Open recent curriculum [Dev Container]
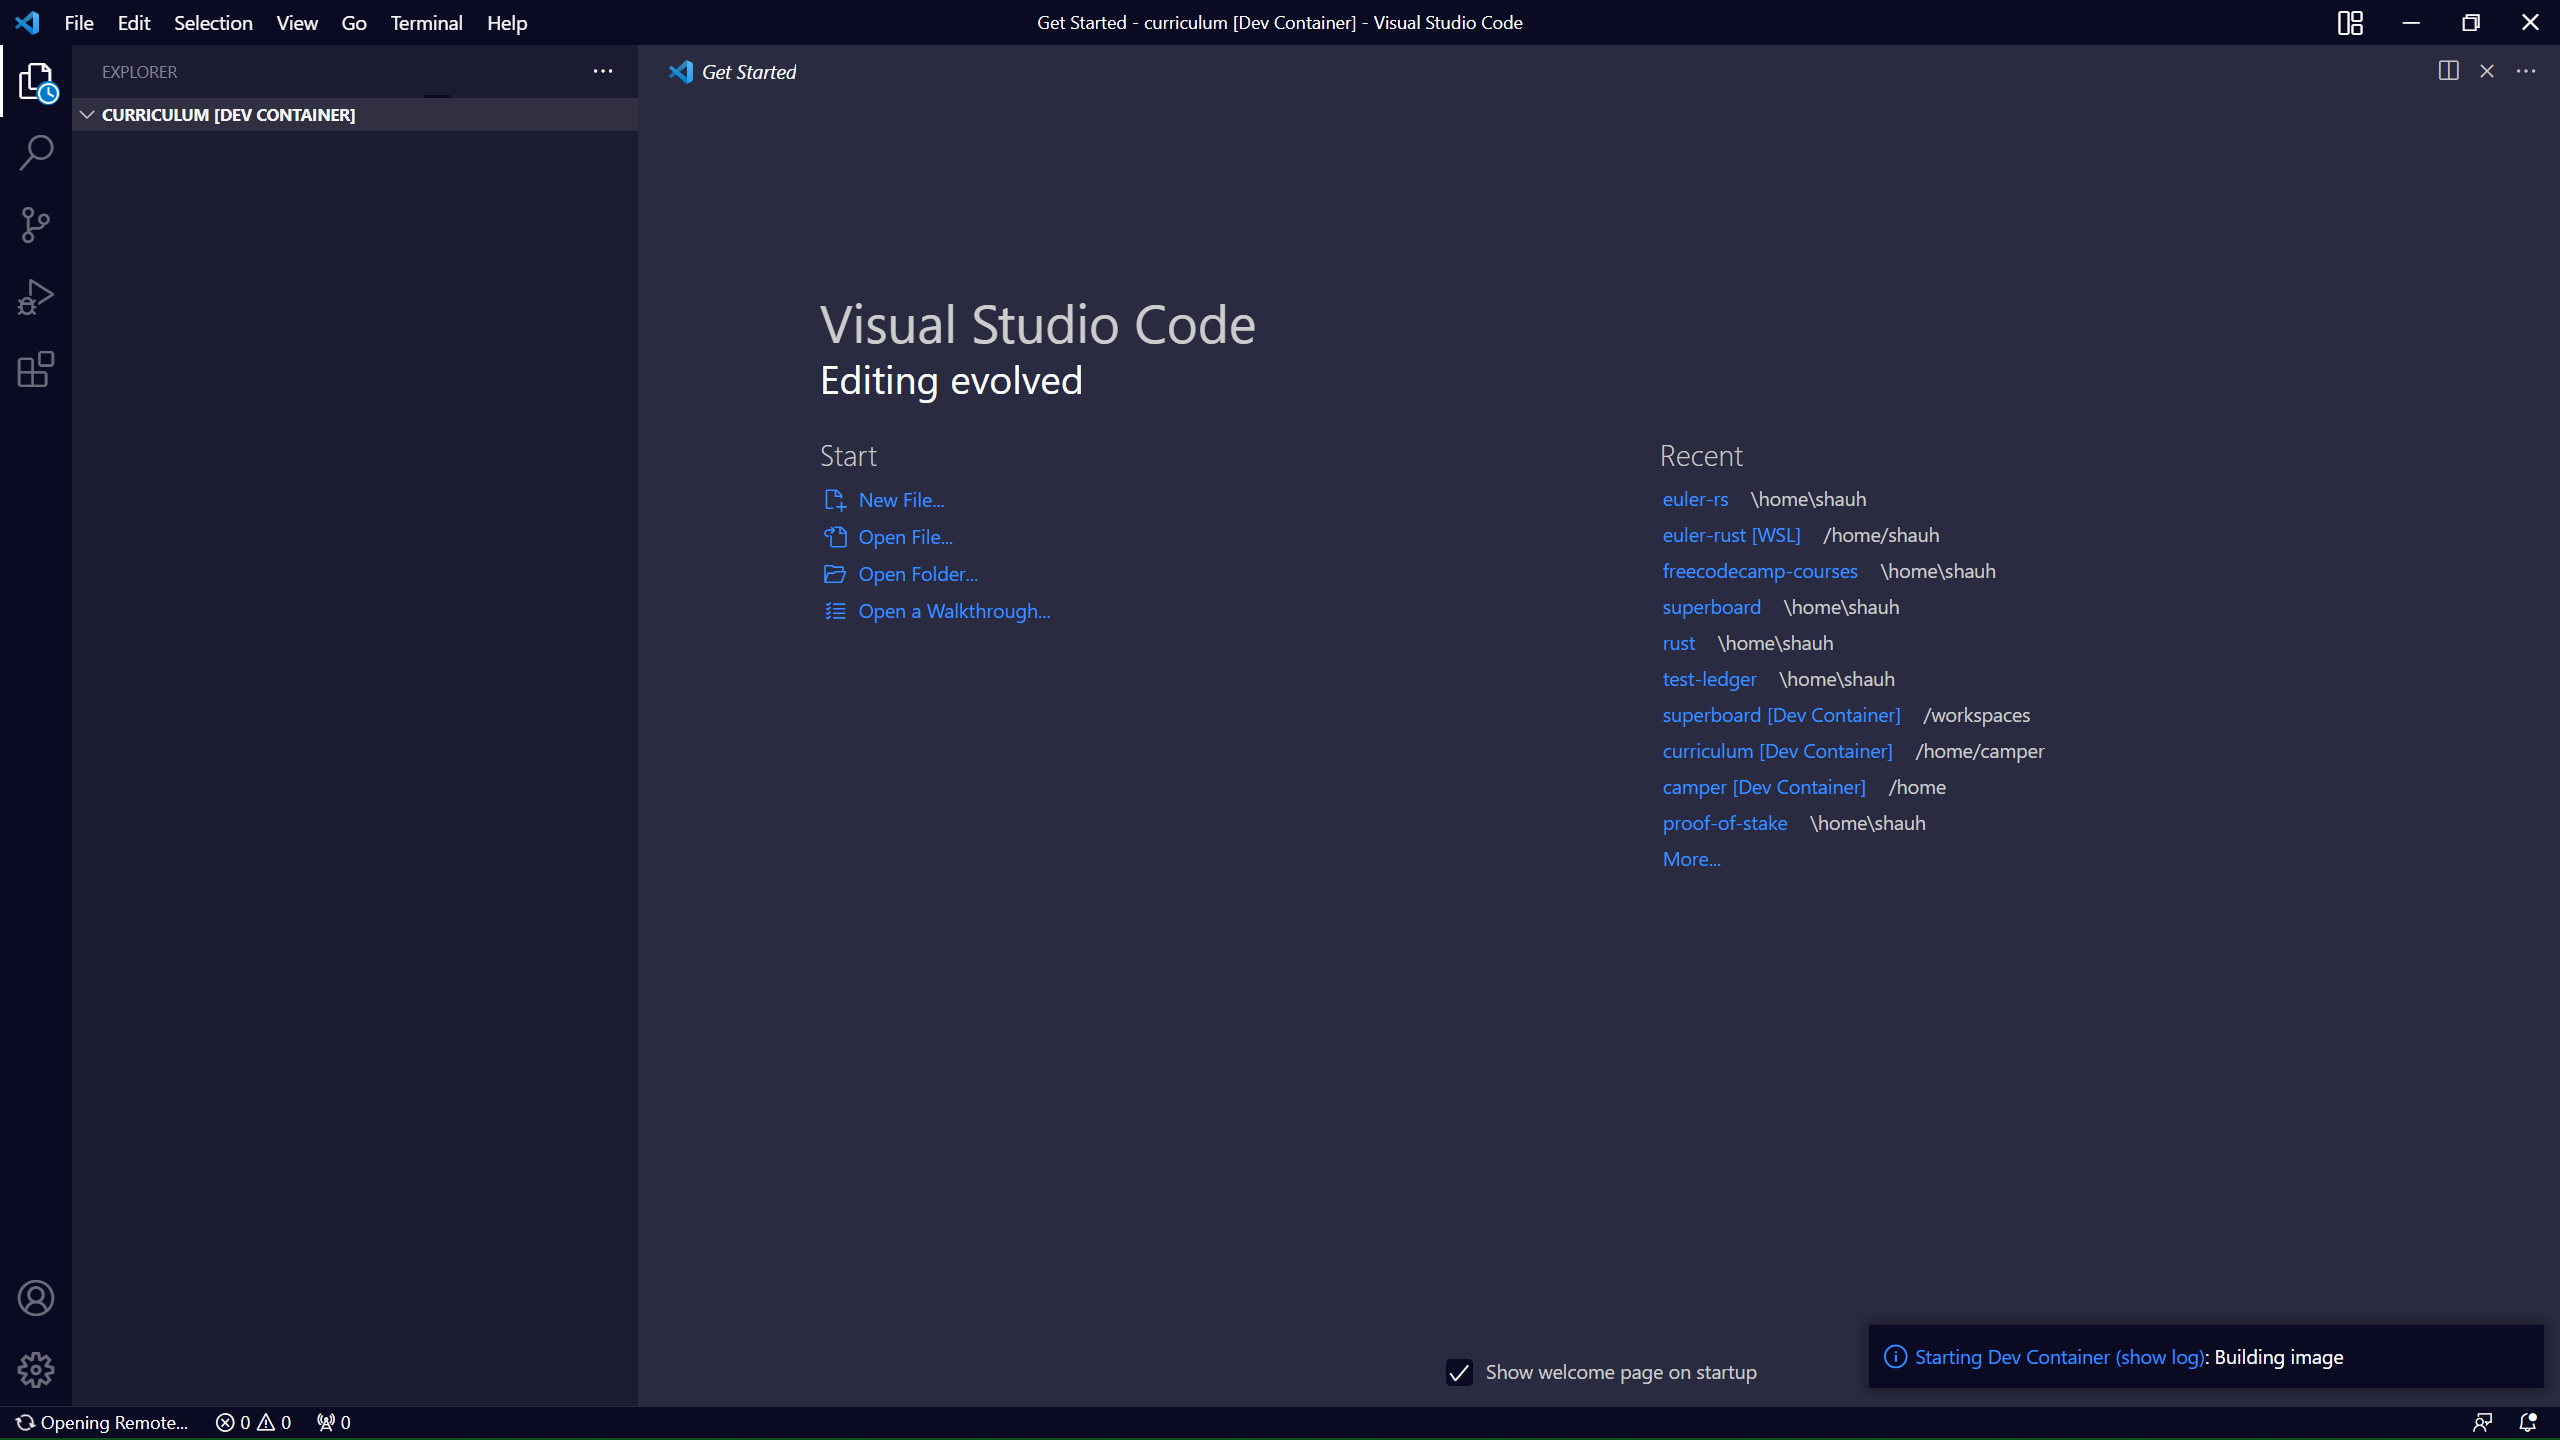This screenshot has height=1440, width=2560. pyautogui.click(x=1777, y=751)
